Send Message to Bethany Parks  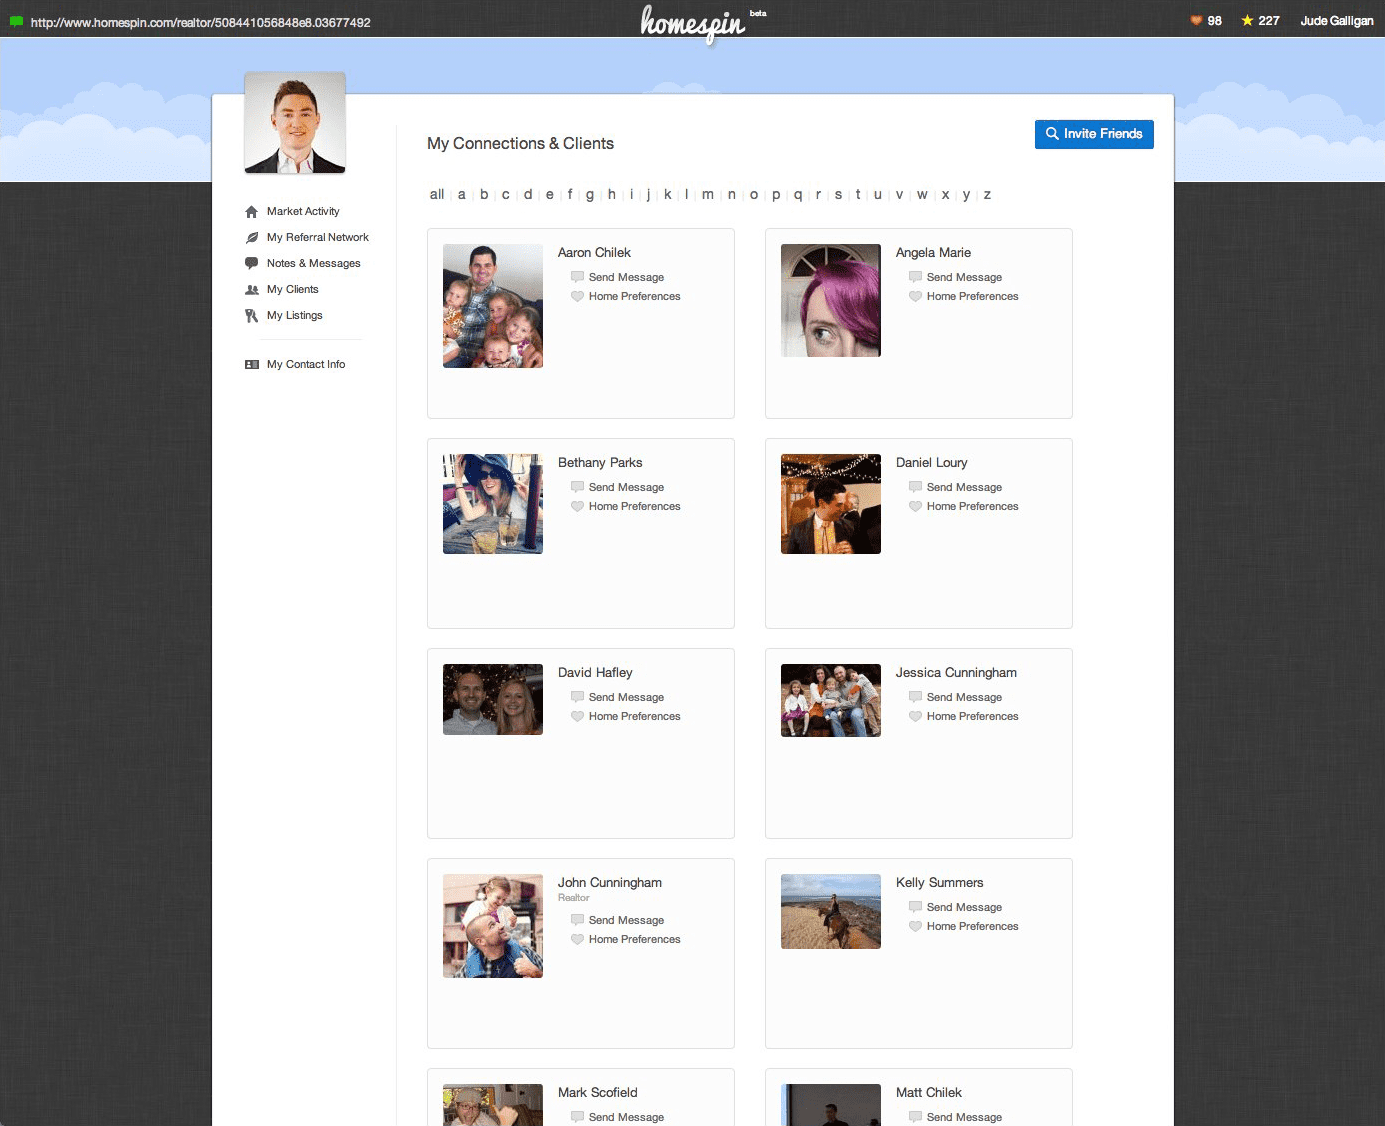point(626,488)
